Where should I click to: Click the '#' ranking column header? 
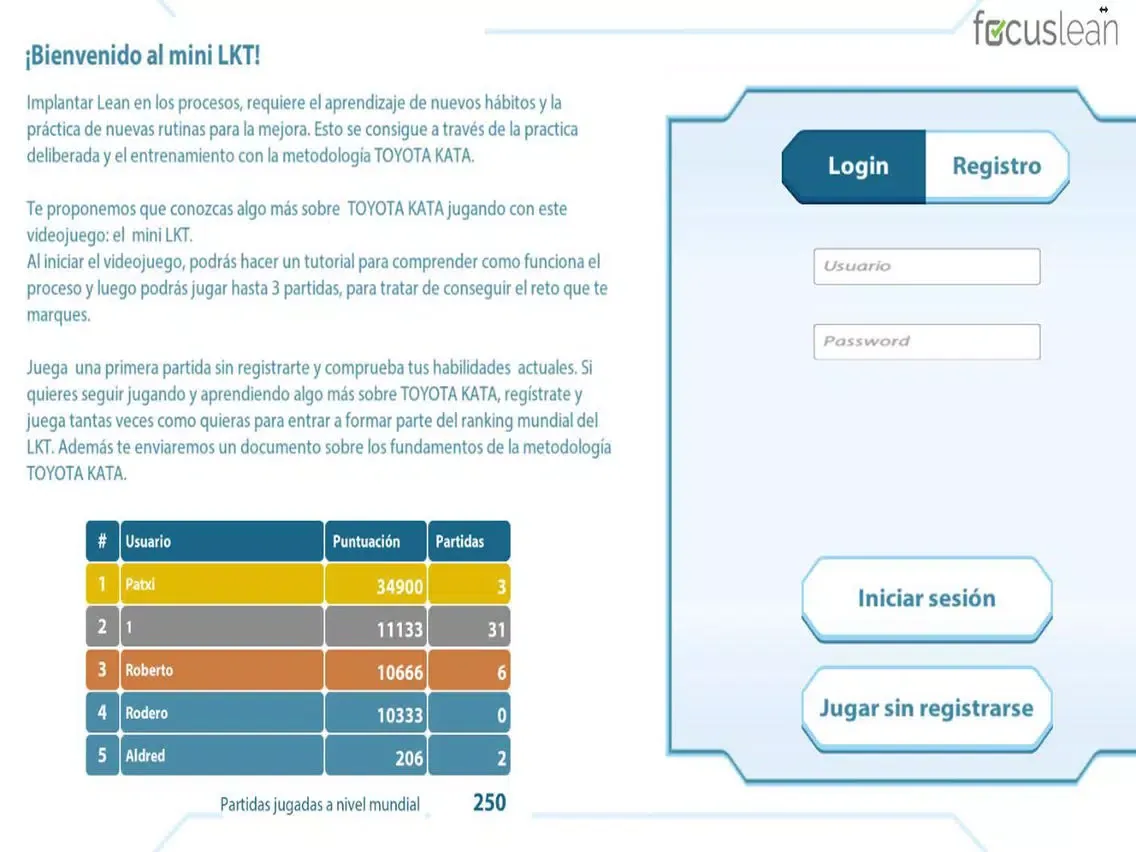point(102,541)
